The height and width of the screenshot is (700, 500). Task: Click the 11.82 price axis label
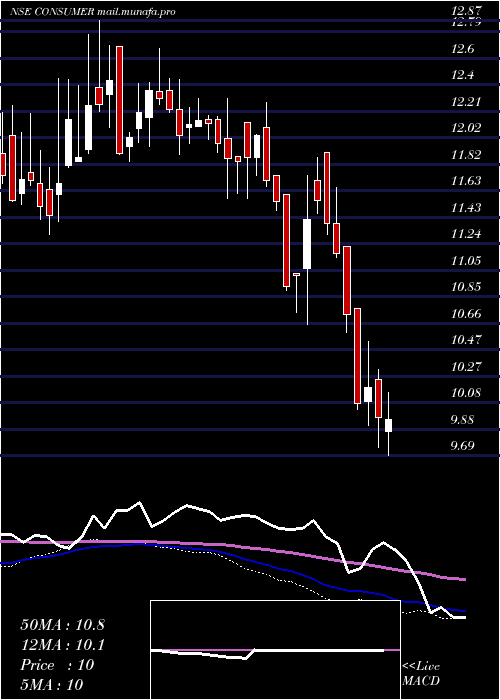467,155
